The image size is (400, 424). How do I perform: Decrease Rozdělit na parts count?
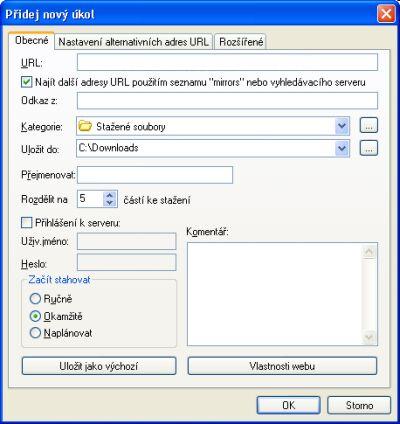[109, 202]
